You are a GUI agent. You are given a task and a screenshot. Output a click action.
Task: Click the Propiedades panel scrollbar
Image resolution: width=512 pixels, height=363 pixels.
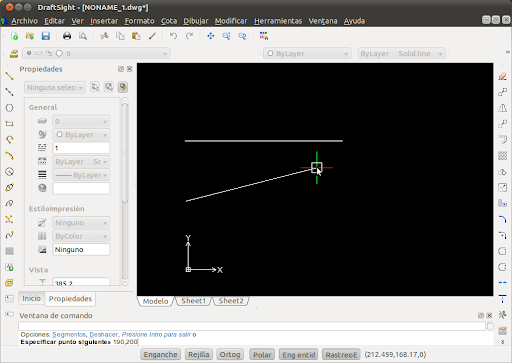point(125,153)
